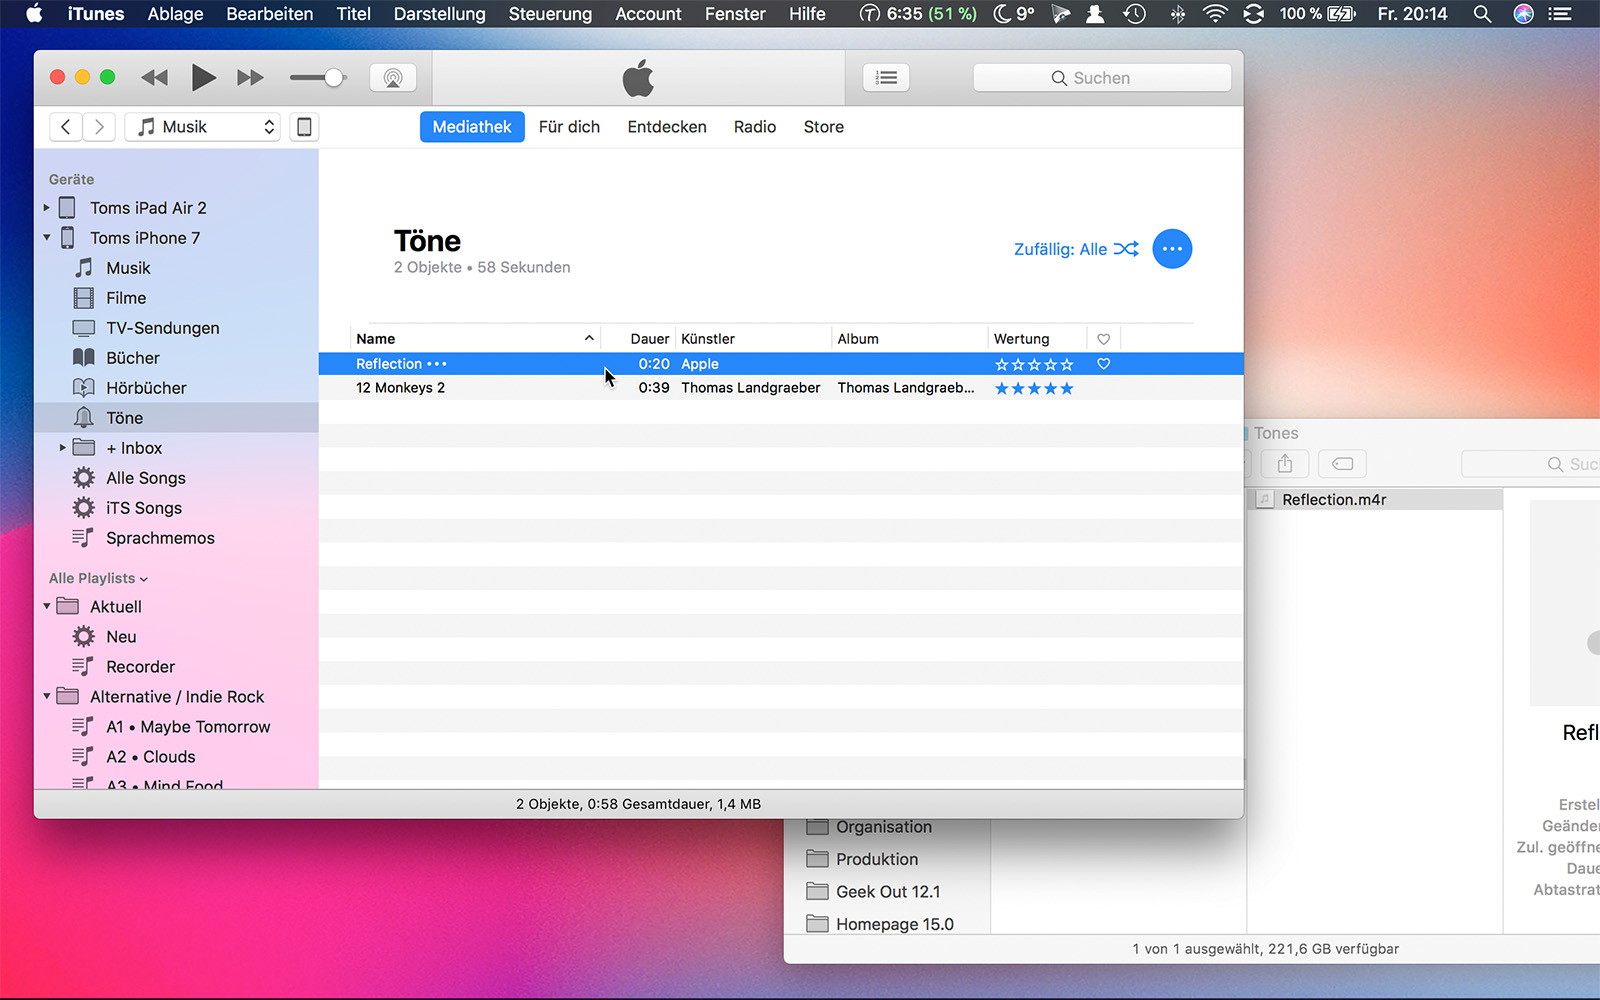The height and width of the screenshot is (1000, 1600).
Task: Click the heart column header
Action: [x=1103, y=339]
